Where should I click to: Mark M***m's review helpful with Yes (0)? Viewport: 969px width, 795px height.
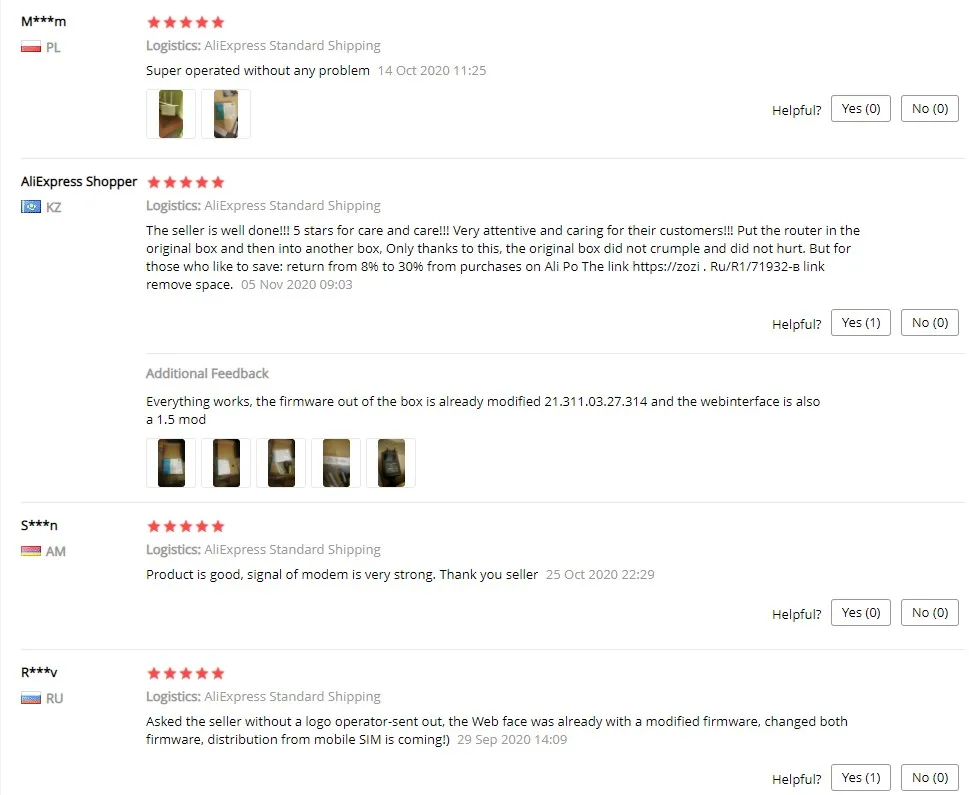[861, 109]
